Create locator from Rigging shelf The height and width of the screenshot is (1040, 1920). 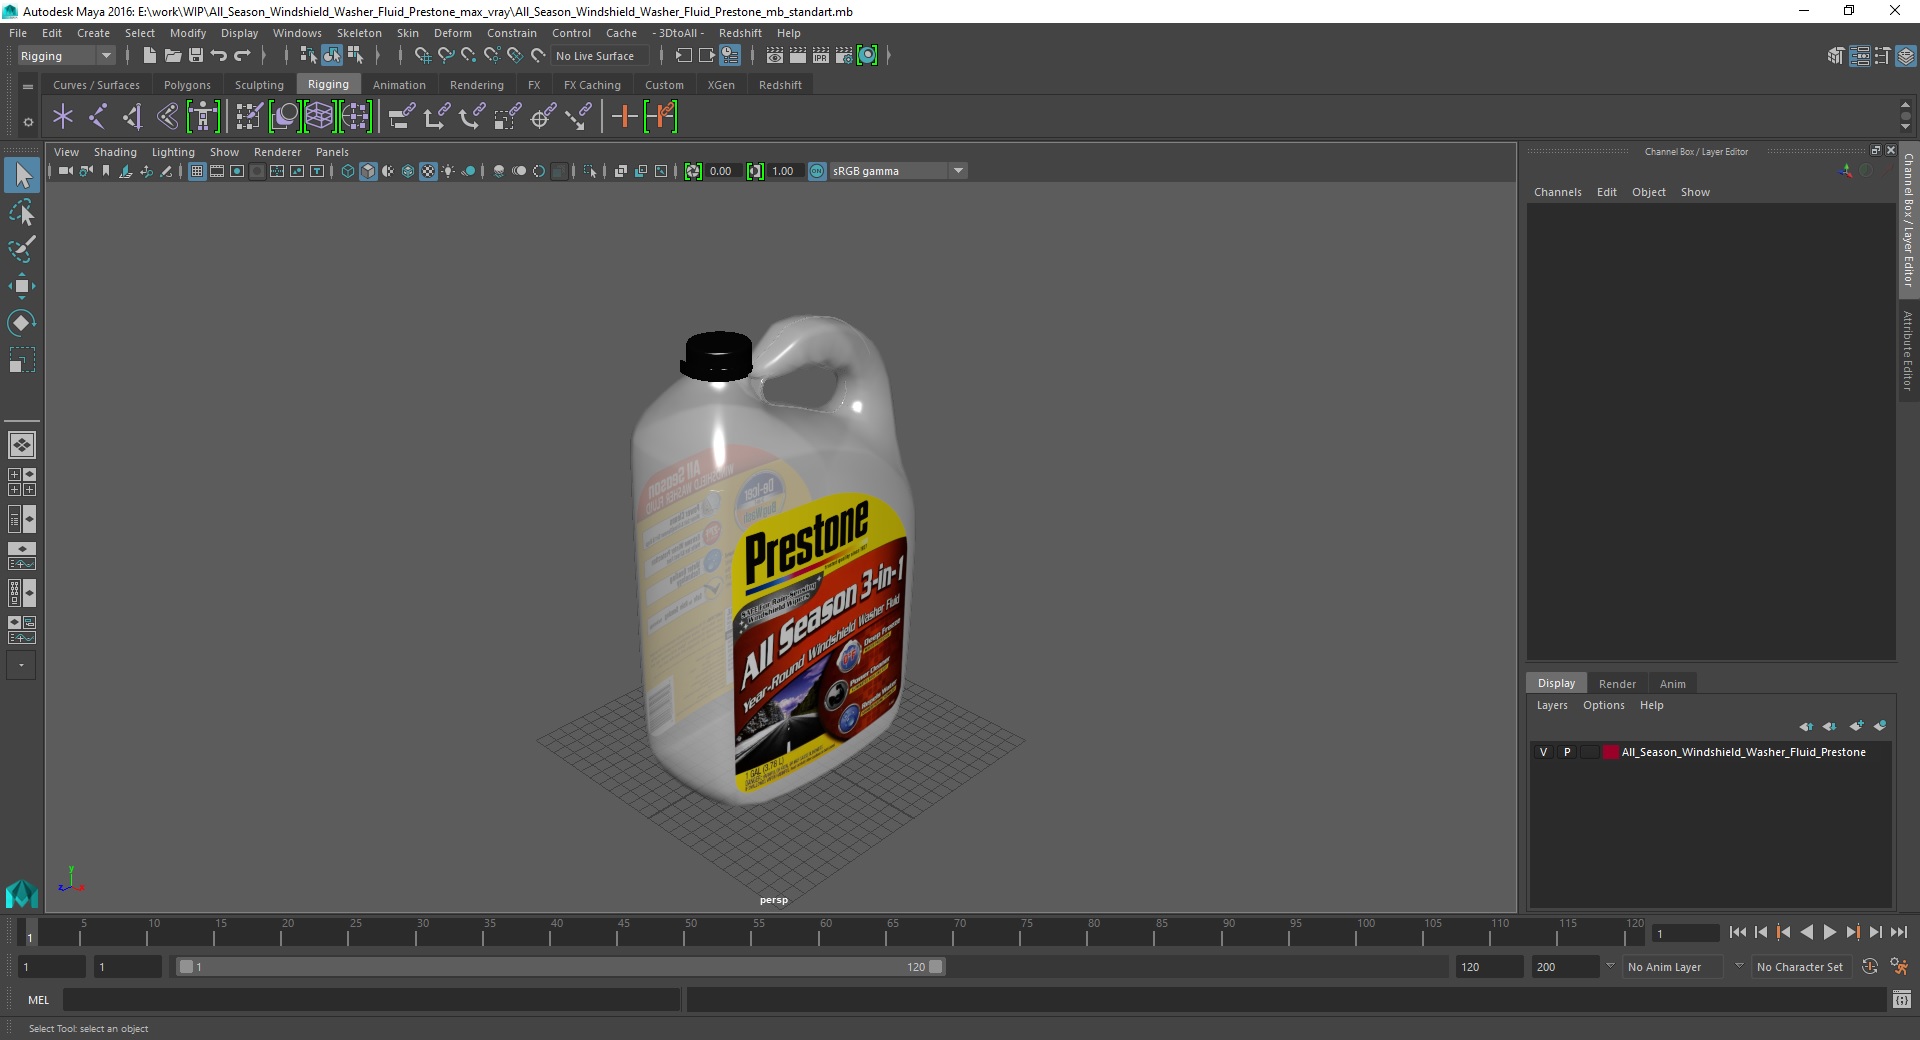63,117
